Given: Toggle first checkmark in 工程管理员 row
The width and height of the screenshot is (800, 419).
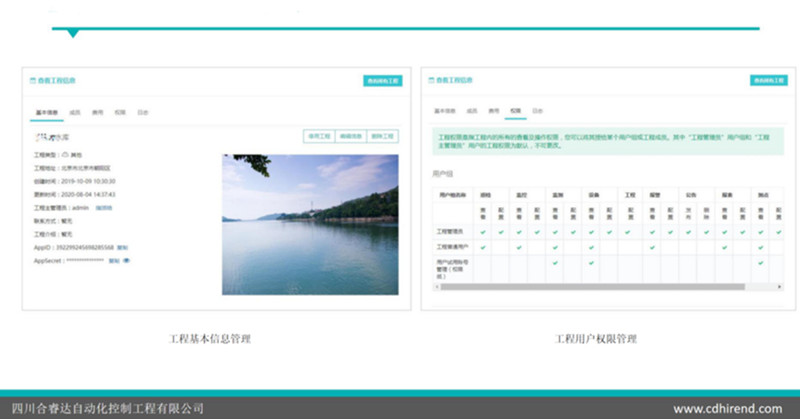Looking at the screenshot, I should (484, 231).
